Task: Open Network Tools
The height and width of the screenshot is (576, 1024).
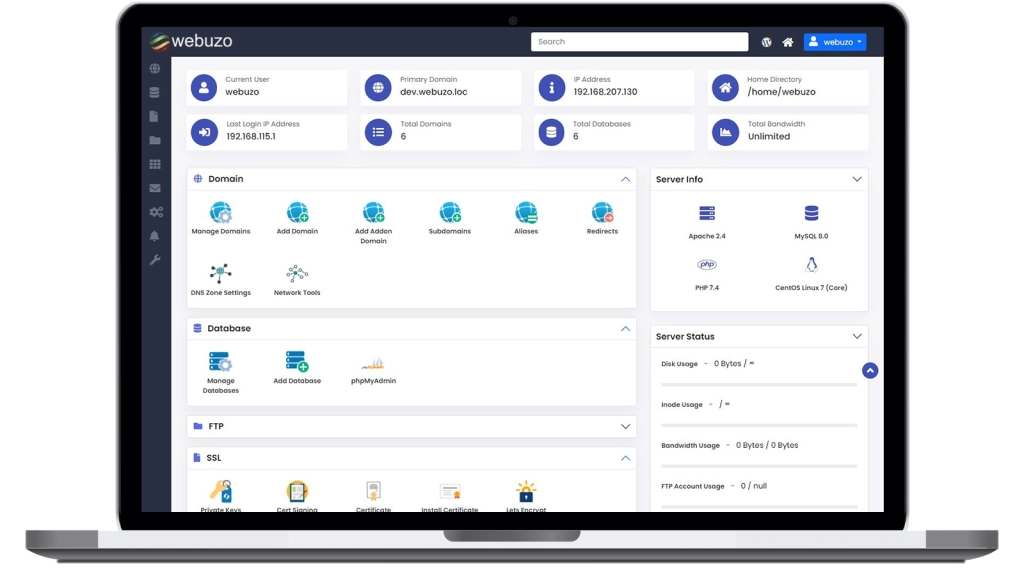Action: 296,272
